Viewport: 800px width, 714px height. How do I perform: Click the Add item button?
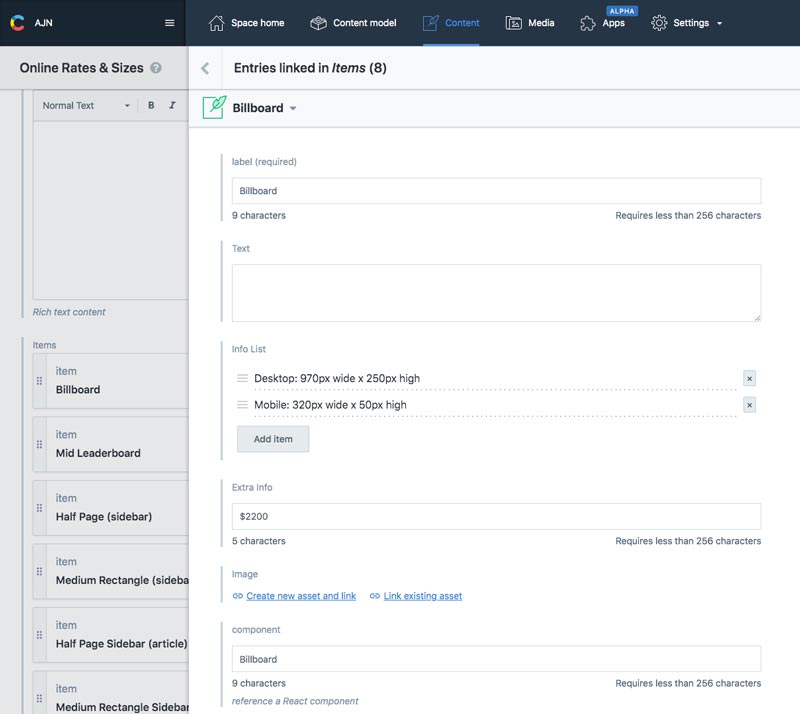click(x=273, y=439)
